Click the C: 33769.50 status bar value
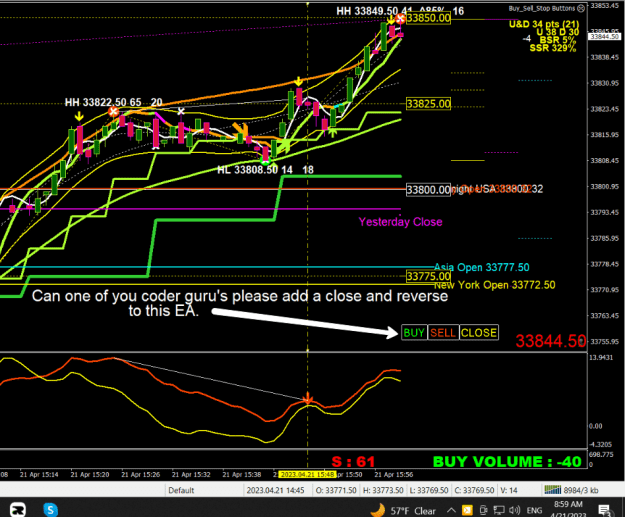The height and width of the screenshot is (517, 625). coord(475,490)
